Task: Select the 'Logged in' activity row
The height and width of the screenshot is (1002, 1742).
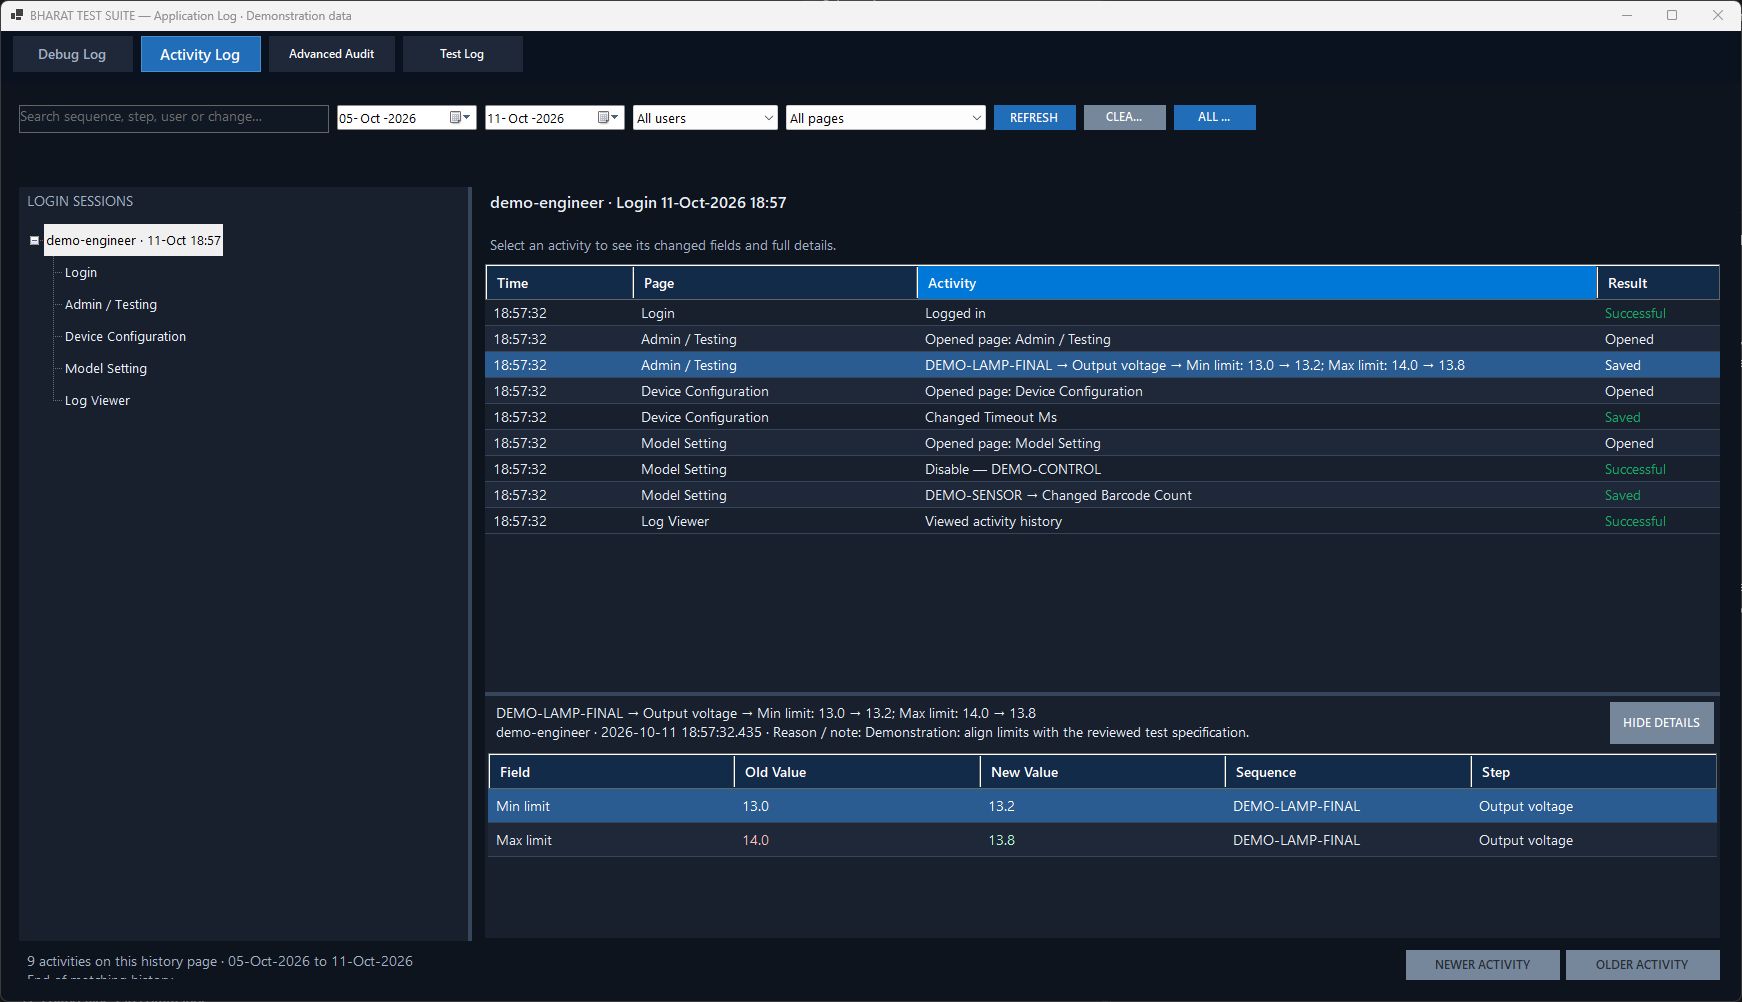Action: click(1102, 313)
